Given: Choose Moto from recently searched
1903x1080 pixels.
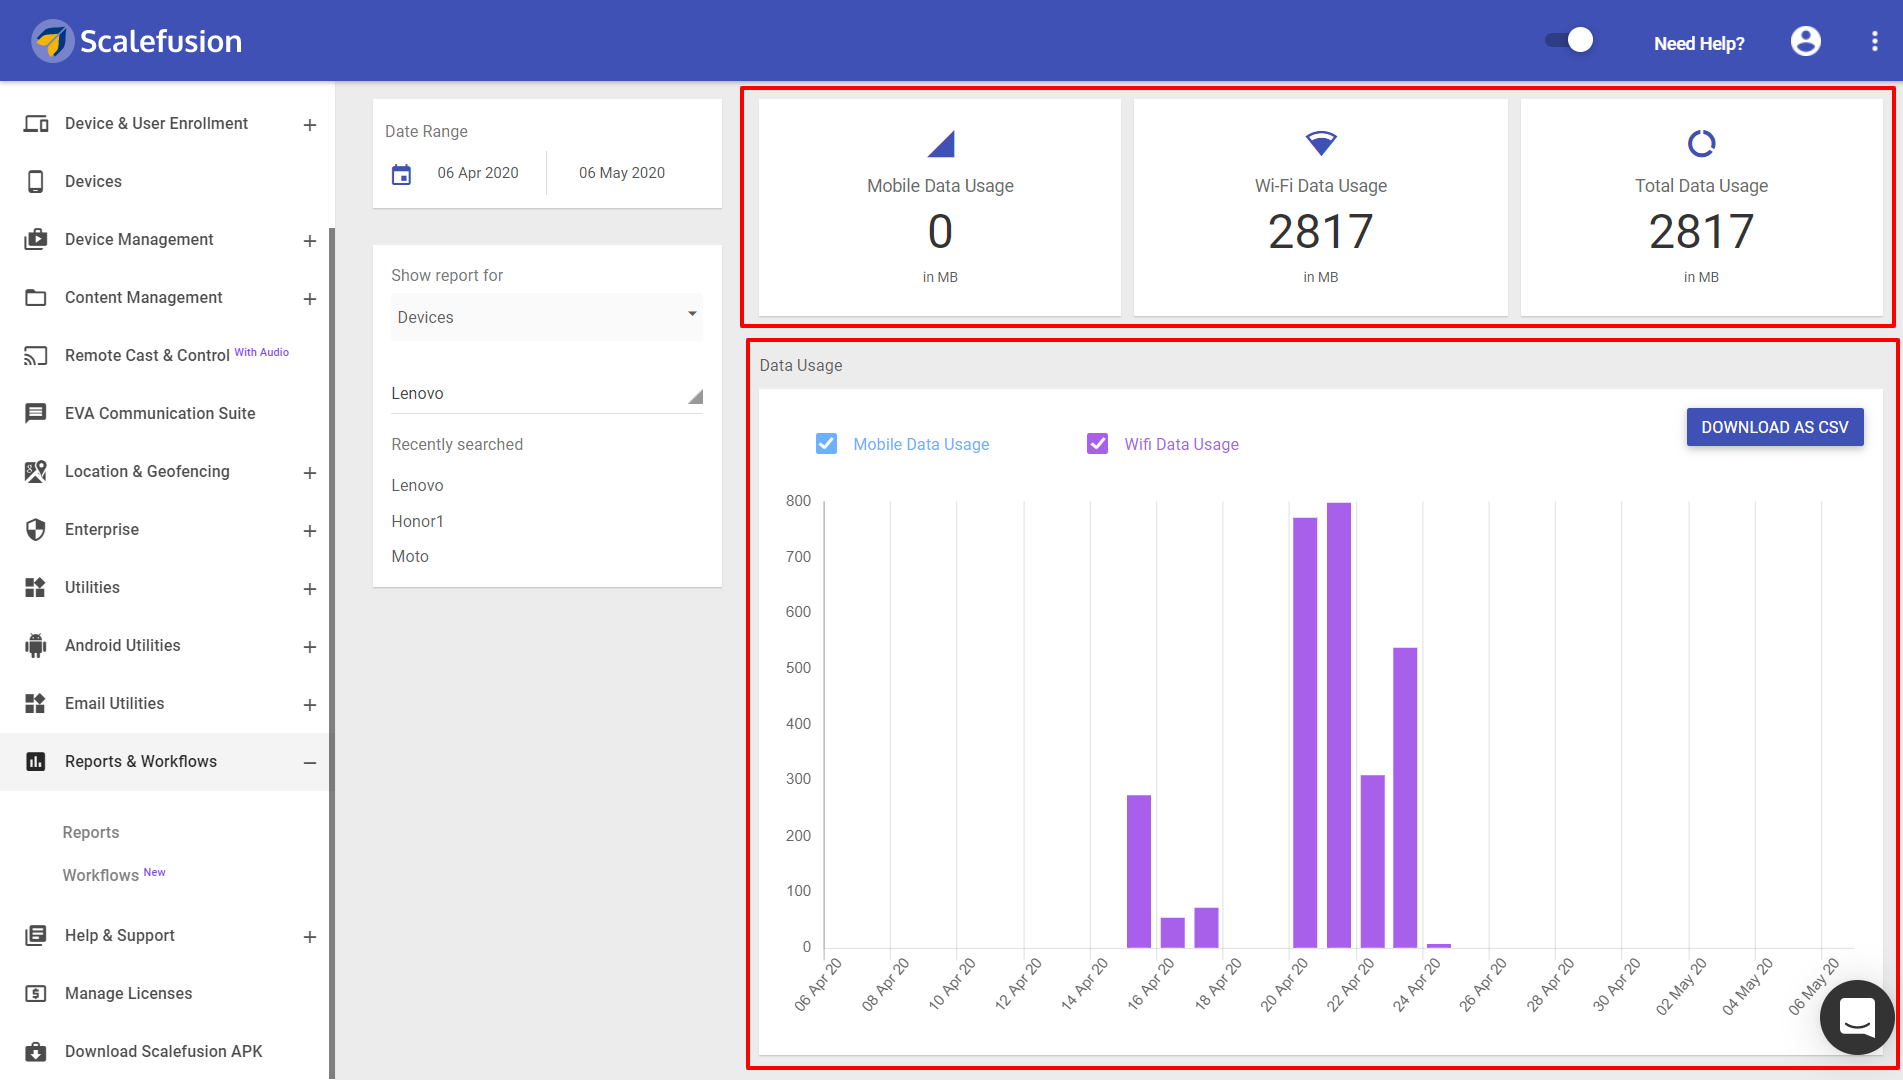Looking at the screenshot, I should tap(410, 557).
